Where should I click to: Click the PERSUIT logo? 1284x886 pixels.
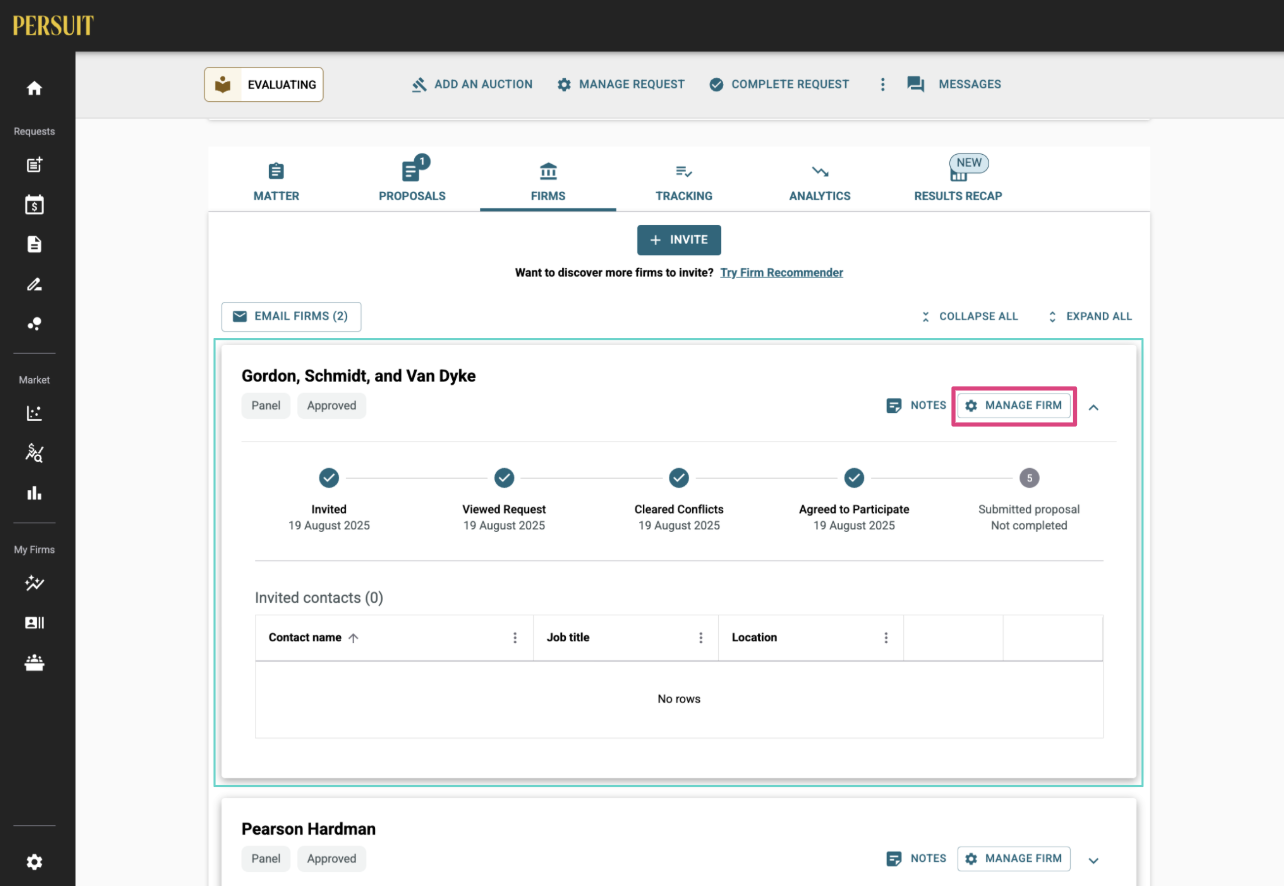(53, 26)
